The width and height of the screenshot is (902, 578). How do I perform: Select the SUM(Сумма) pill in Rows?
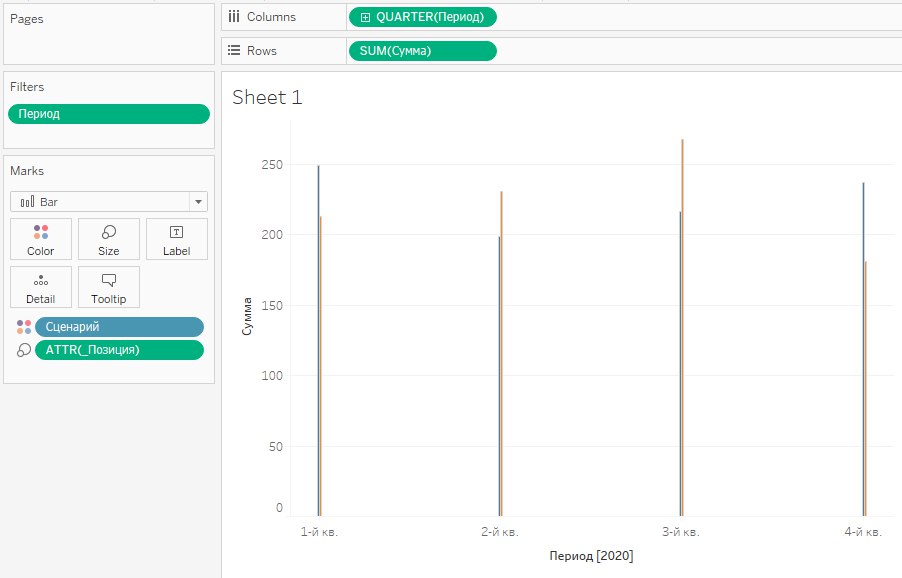point(423,51)
